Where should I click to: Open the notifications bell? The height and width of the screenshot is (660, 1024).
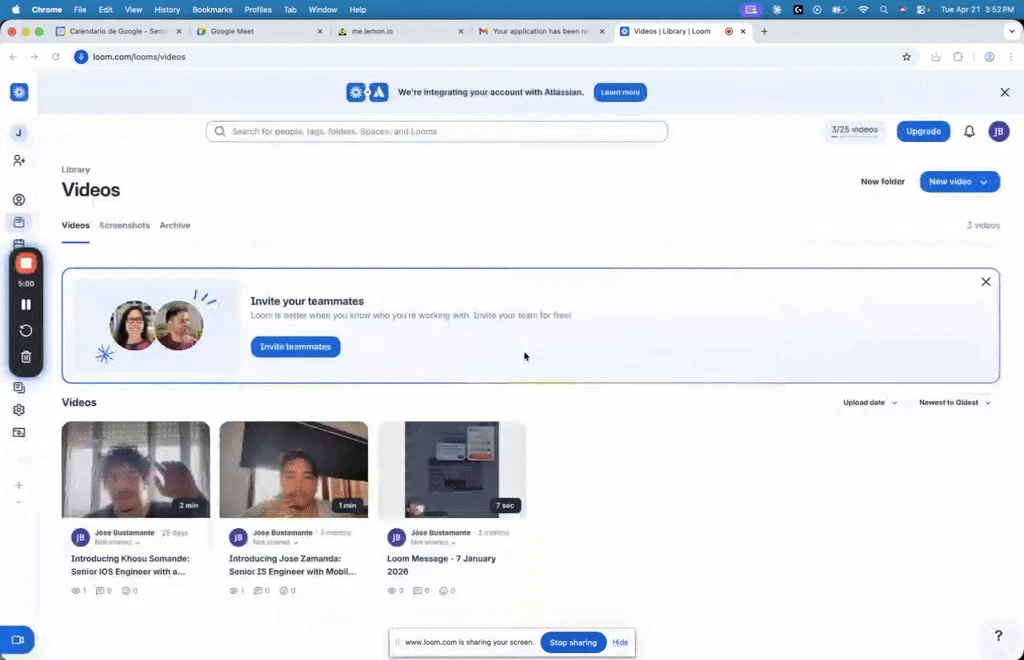[x=969, y=131]
